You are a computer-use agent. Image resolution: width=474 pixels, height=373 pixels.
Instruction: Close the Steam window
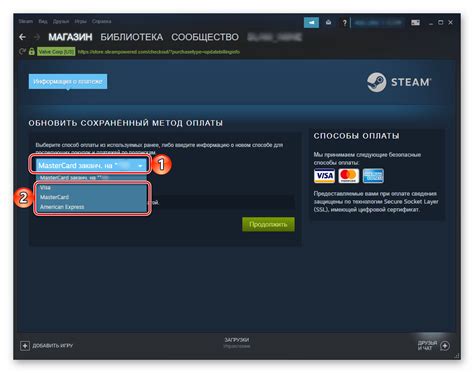tap(451, 23)
